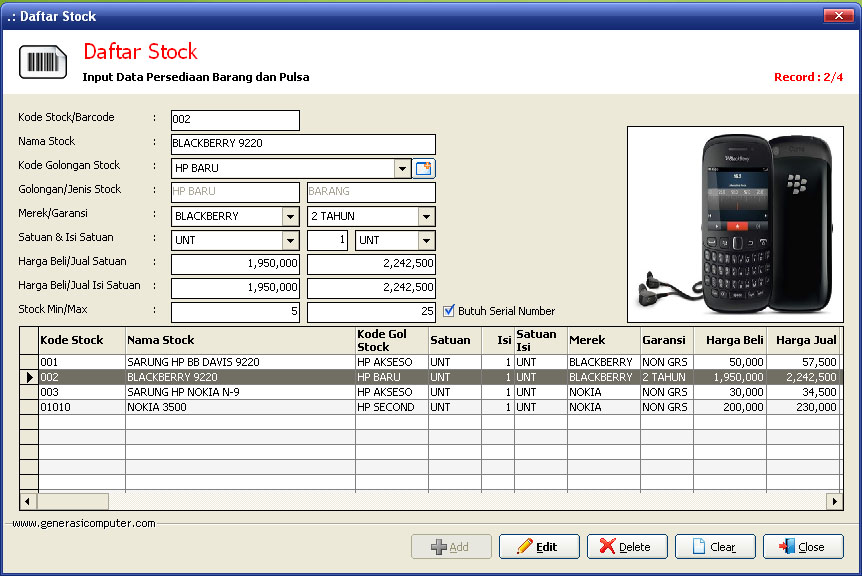Open the Garansi 2 TAHUN dropdown
Viewport: 862px width, 576px height.
click(x=426, y=216)
